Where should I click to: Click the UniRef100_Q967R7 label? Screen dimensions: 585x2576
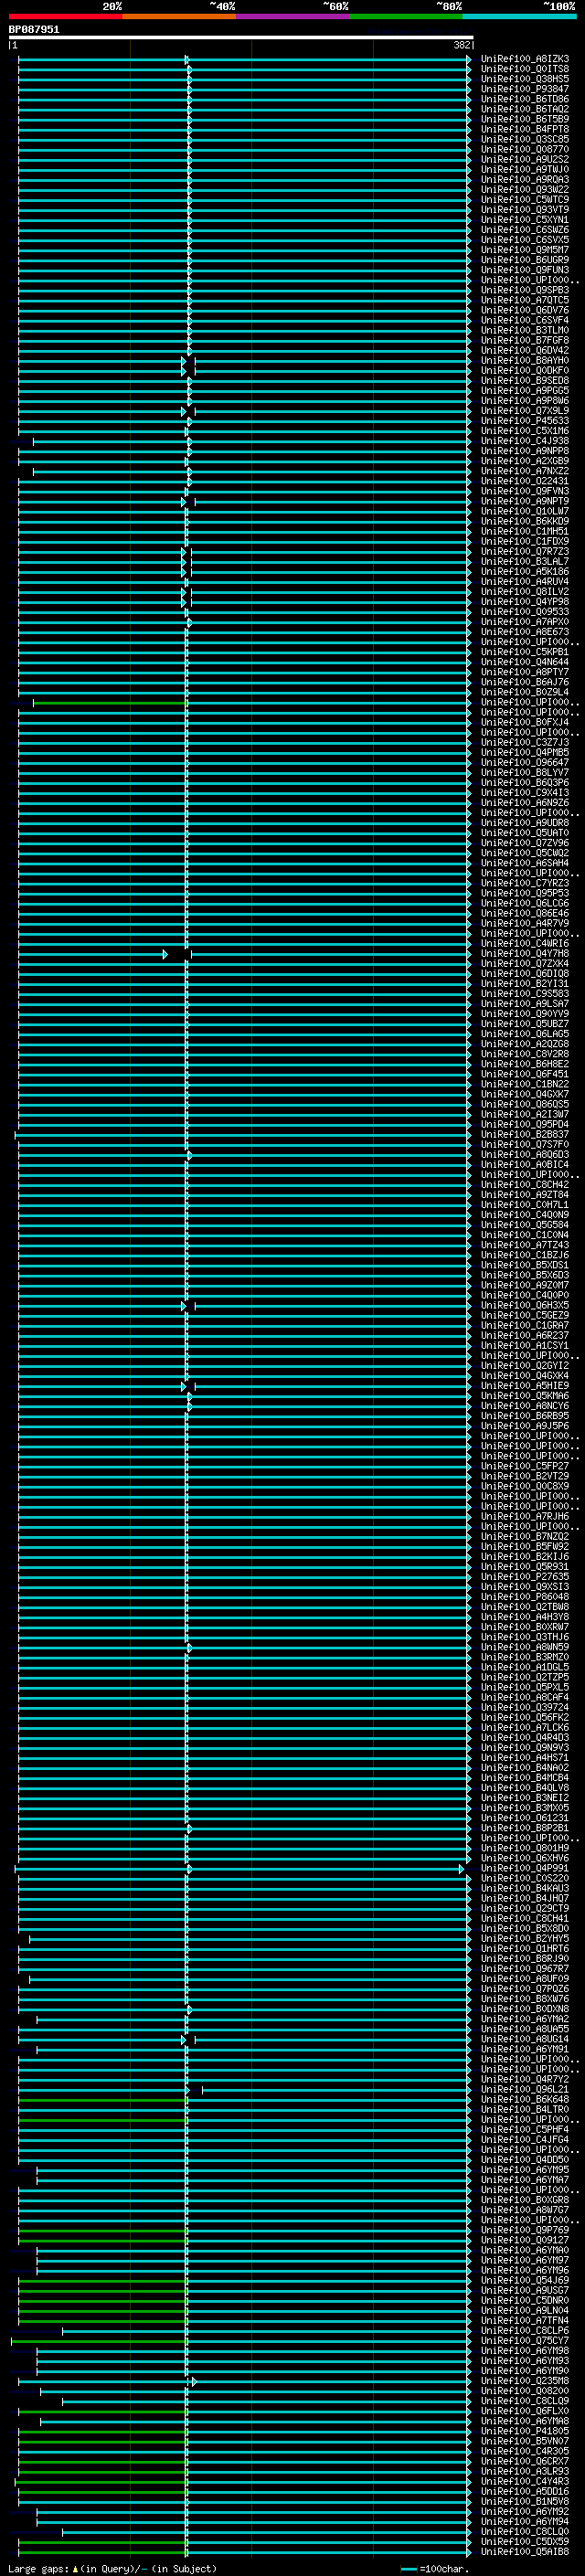[x=525, y=1968]
